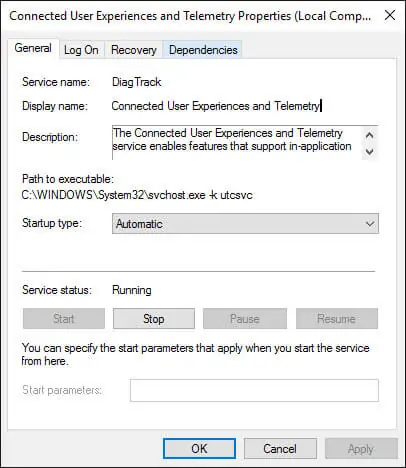Open the Startup type dropdown set to Automatic

(245, 224)
